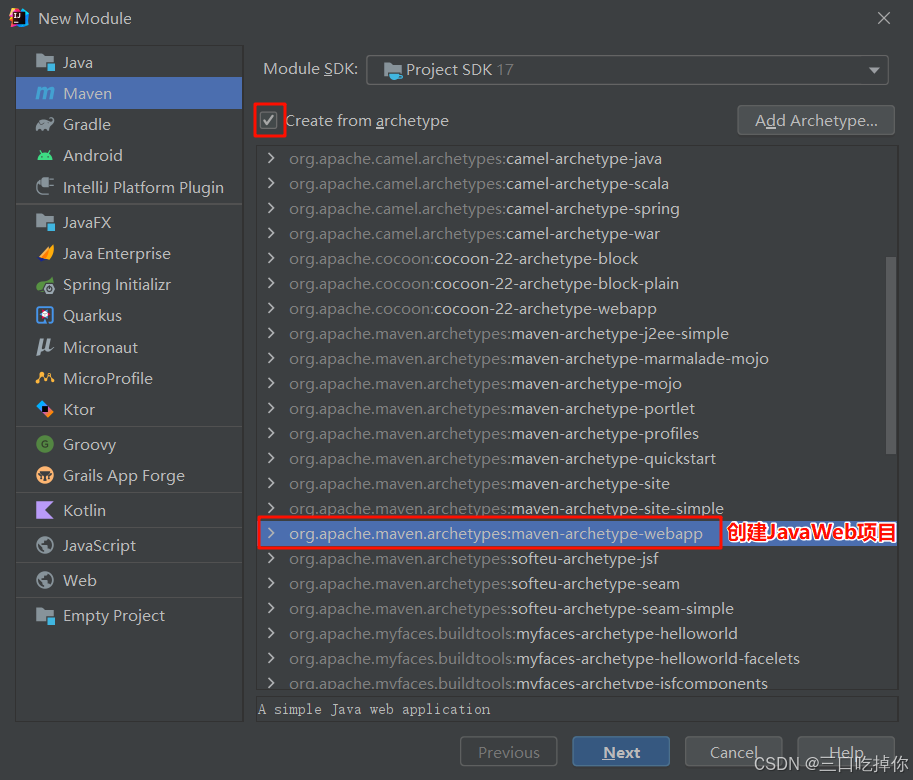Click the Java module type icon

coord(45,62)
